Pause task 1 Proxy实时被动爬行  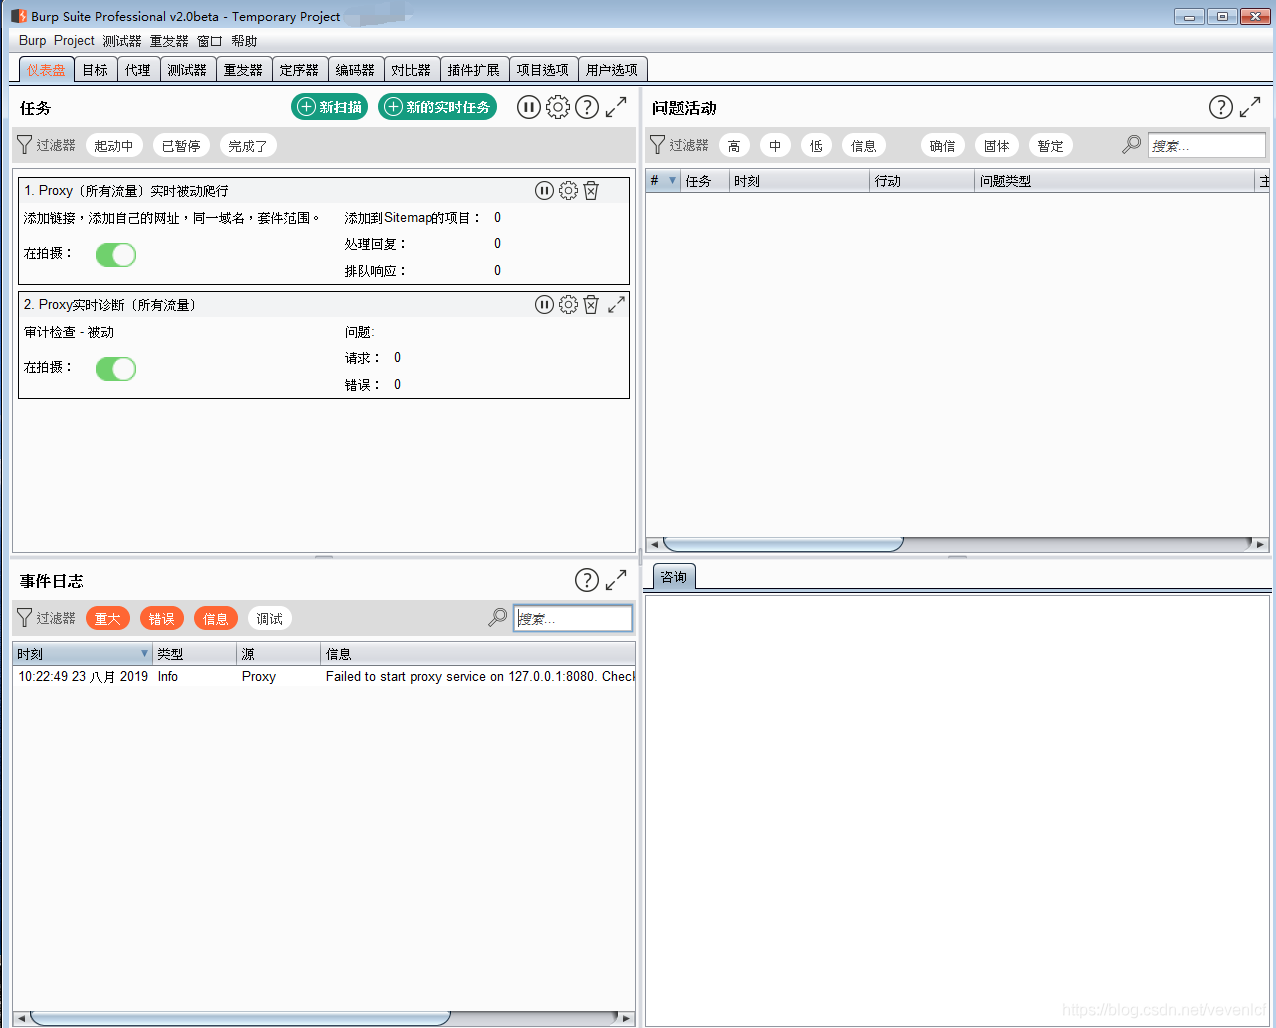pos(544,191)
